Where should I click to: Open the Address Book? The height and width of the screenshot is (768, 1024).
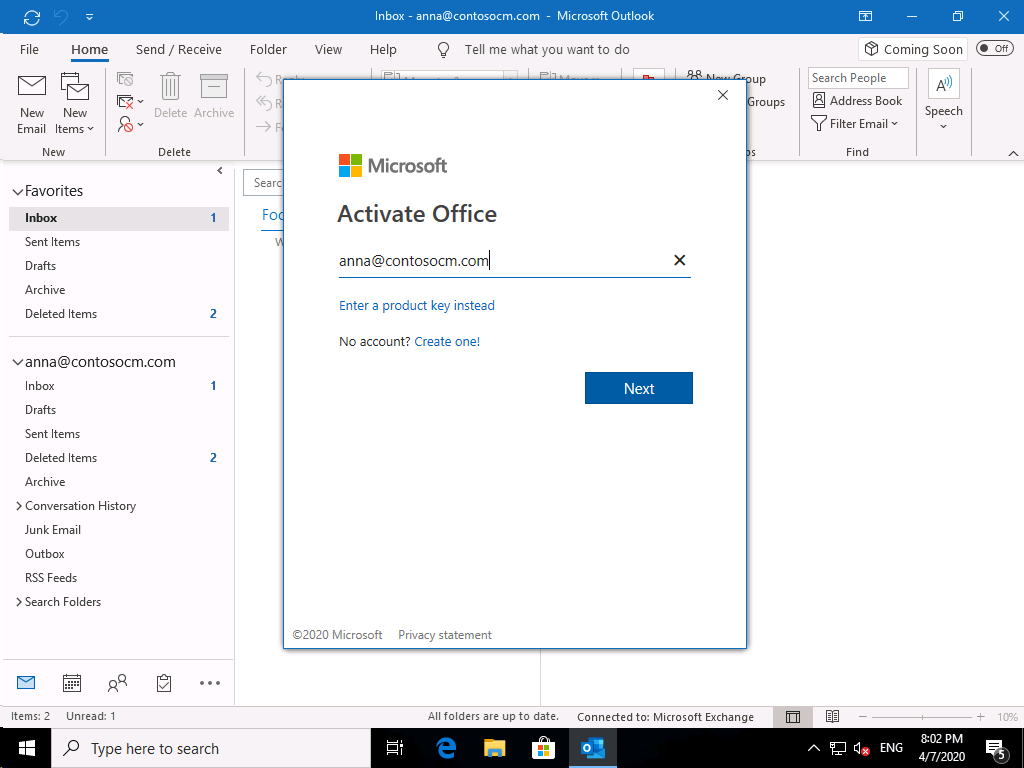pos(857,100)
